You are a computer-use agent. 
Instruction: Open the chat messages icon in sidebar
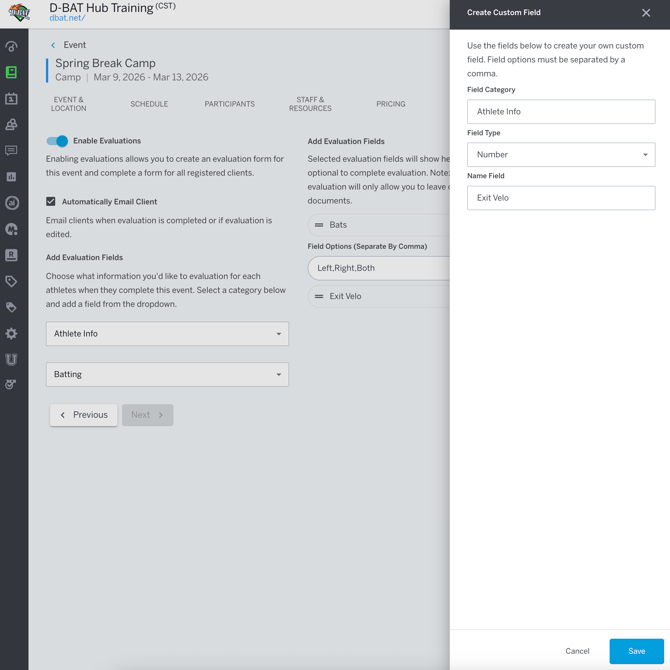[x=11, y=151]
